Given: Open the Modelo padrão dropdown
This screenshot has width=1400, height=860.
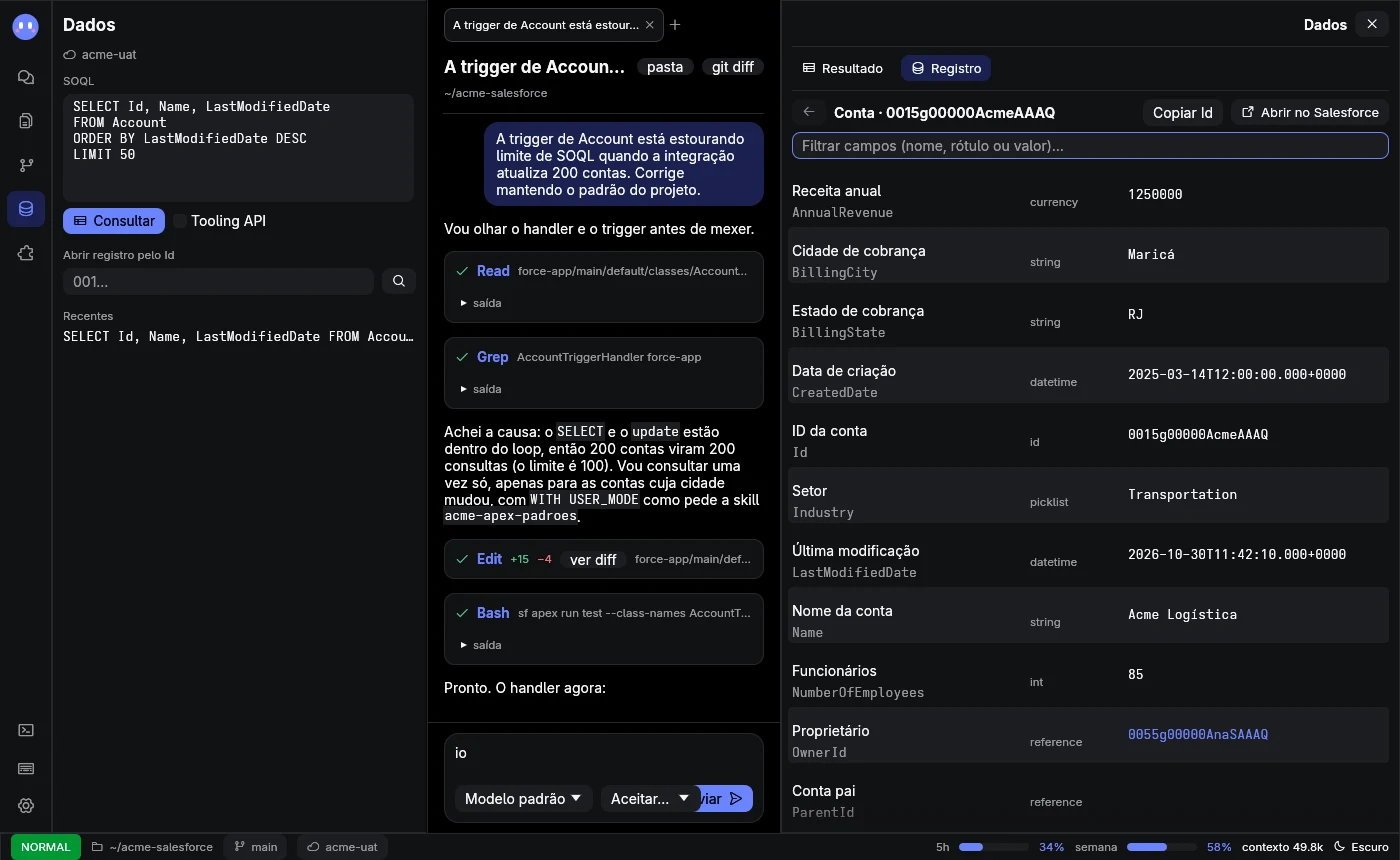Looking at the screenshot, I should point(523,798).
